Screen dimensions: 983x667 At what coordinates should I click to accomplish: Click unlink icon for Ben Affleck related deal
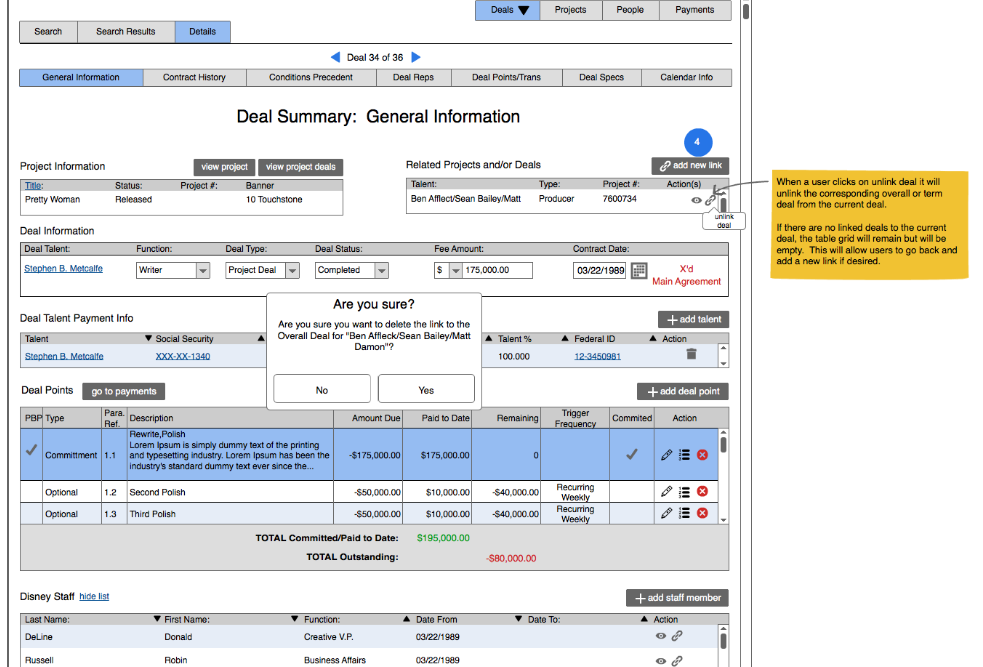click(x=710, y=200)
